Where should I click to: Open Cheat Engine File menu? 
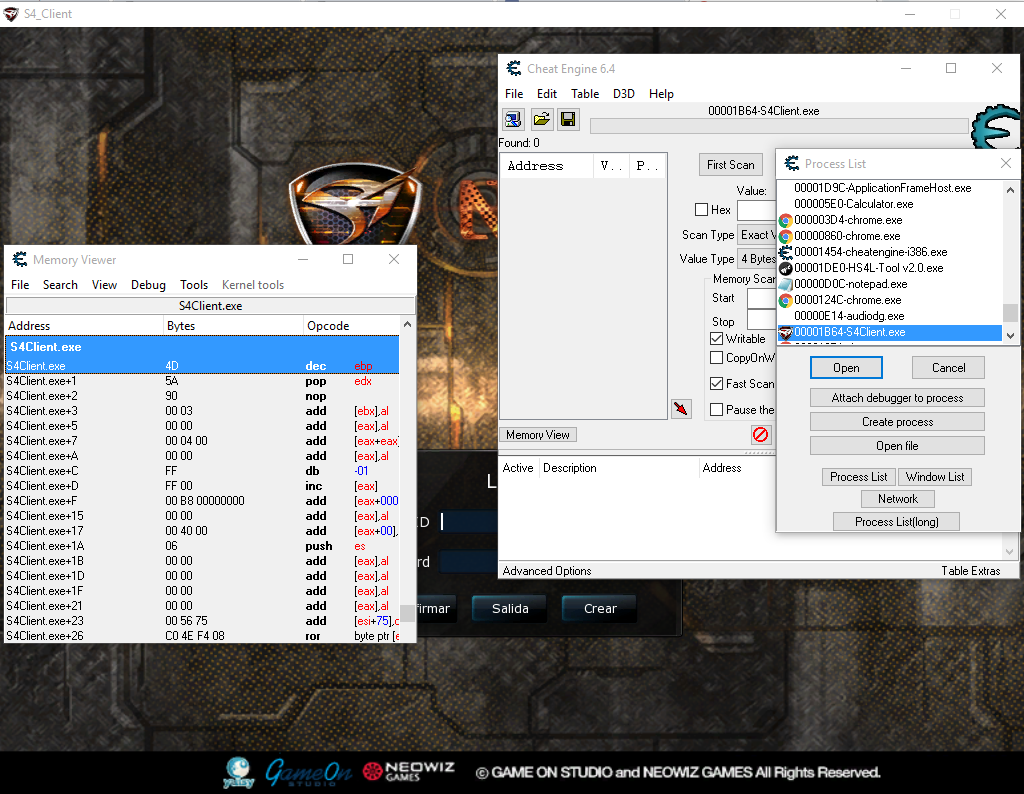[514, 93]
